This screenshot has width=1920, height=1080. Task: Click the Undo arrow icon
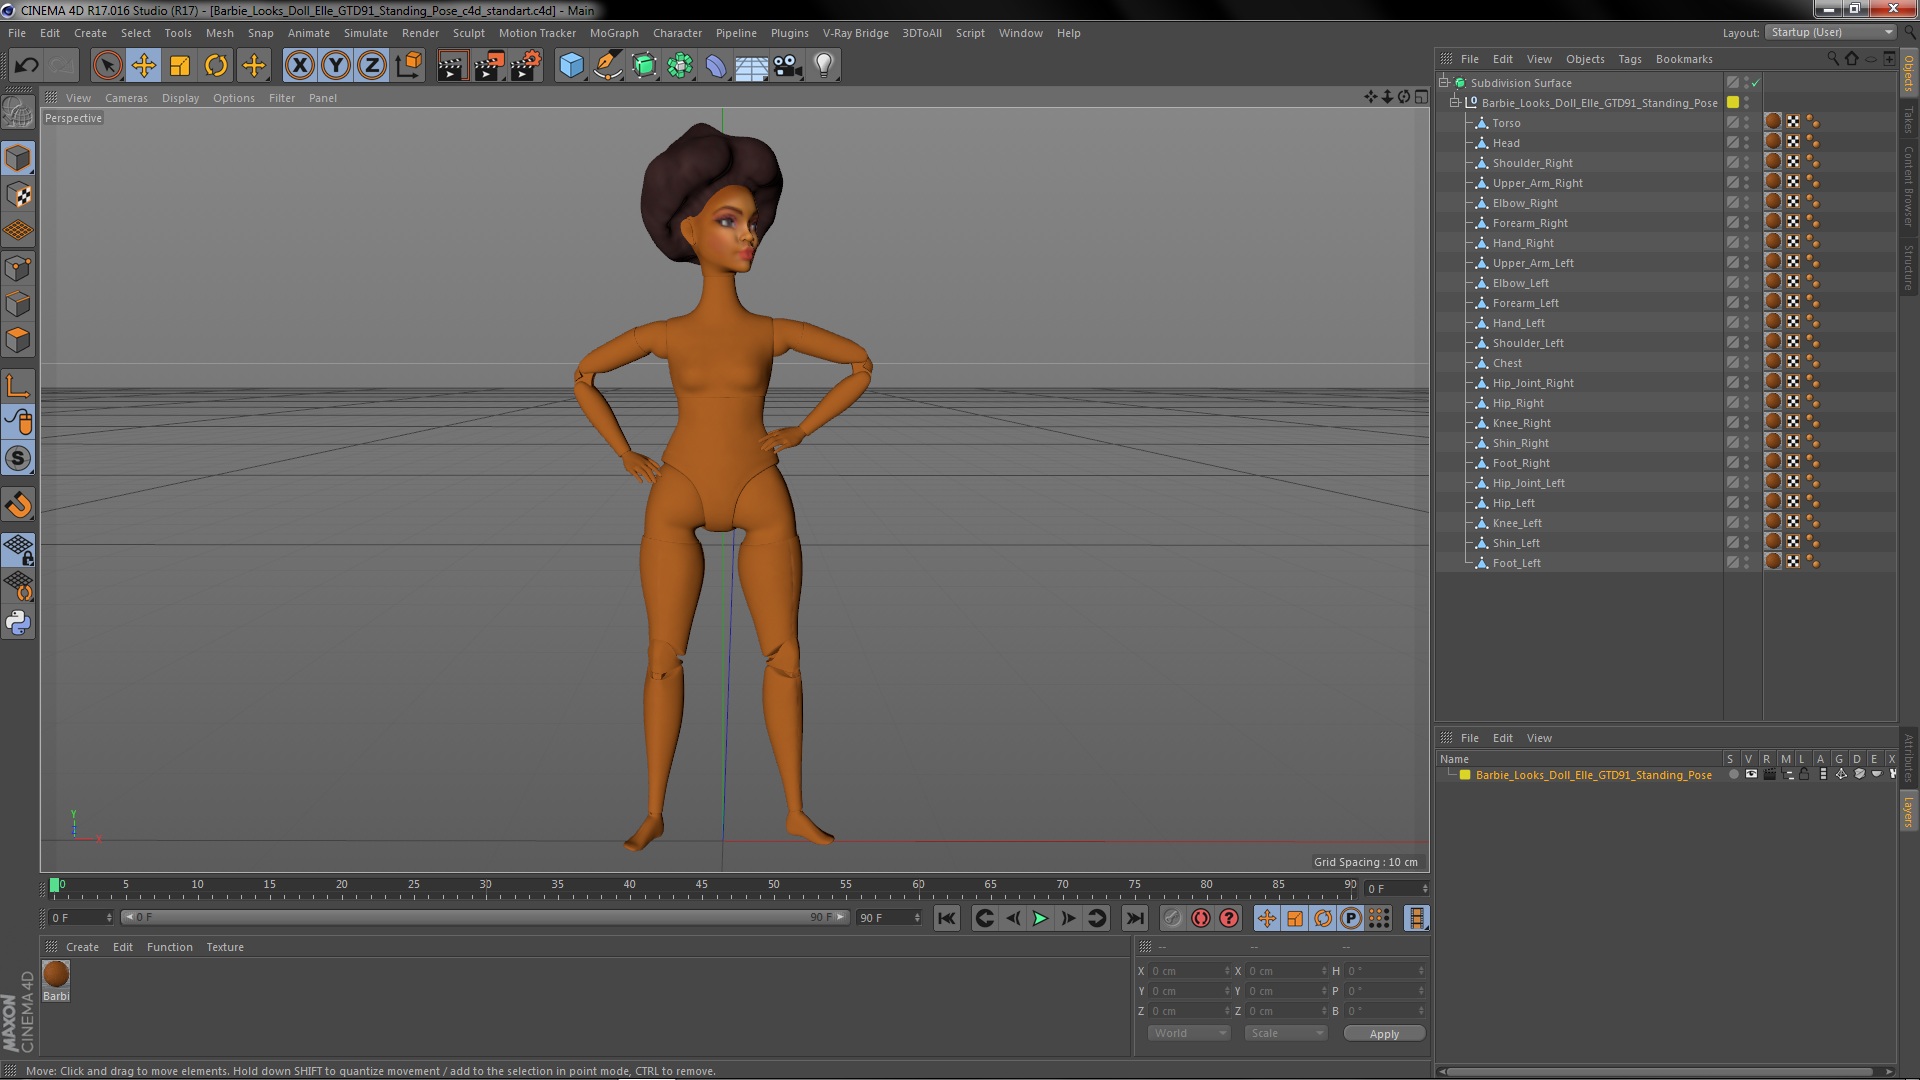tap(26, 66)
